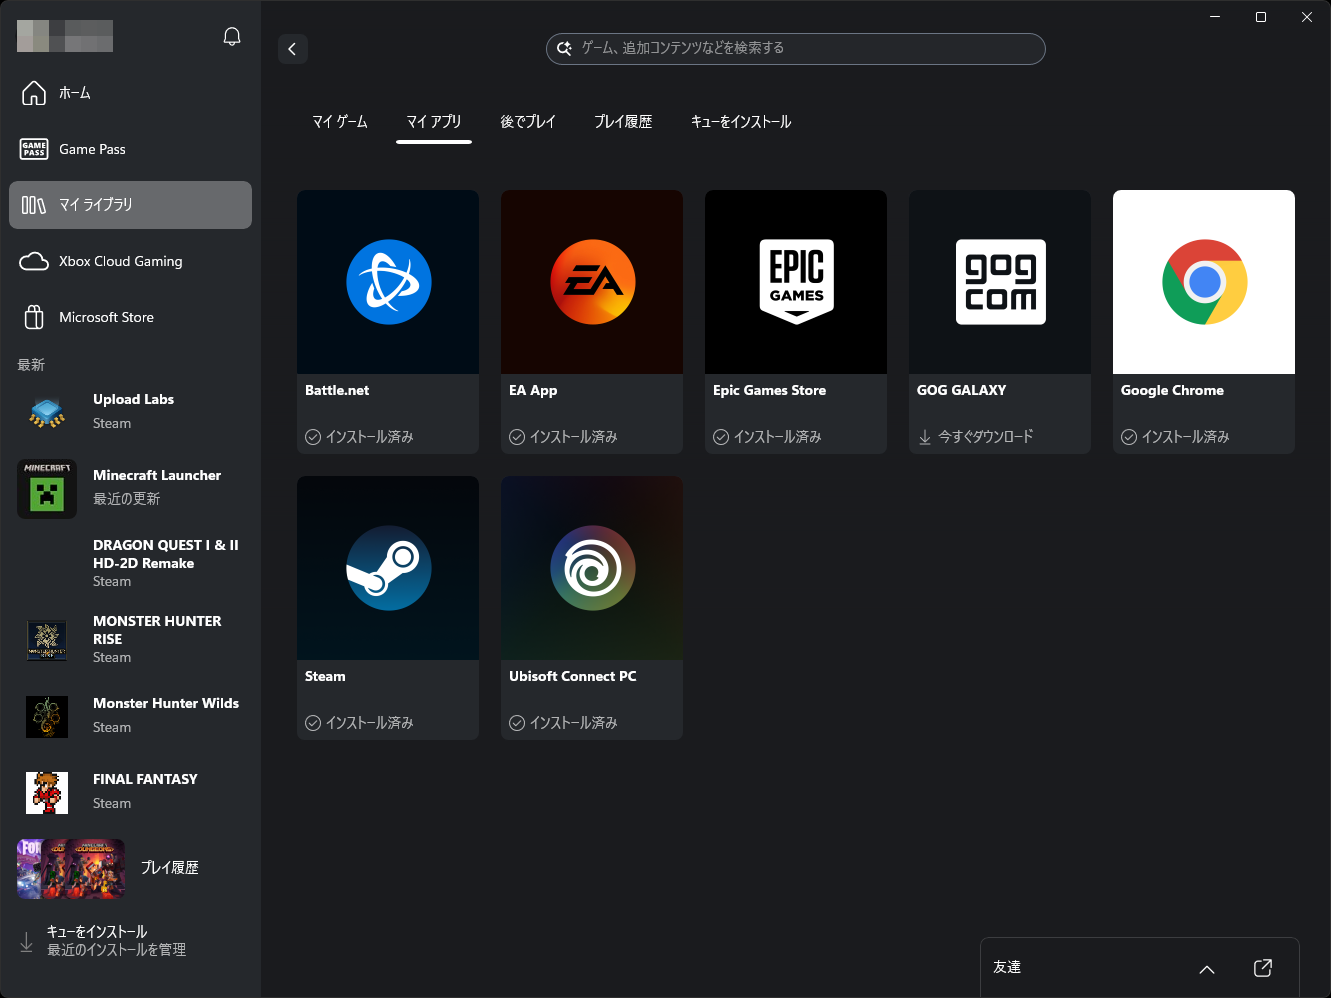Launch the Steam app tile
Image resolution: width=1331 pixels, height=998 pixels.
[x=387, y=567]
